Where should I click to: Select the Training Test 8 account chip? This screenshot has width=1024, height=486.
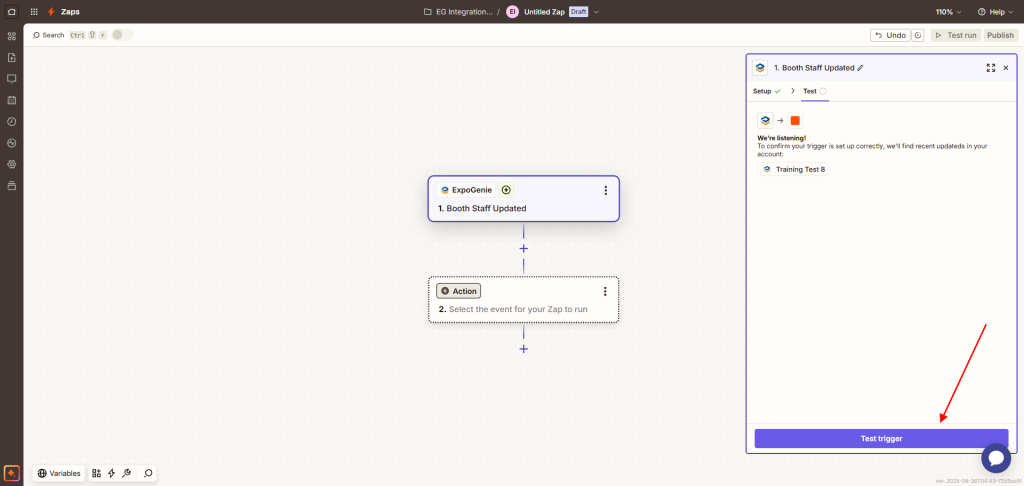coord(793,169)
